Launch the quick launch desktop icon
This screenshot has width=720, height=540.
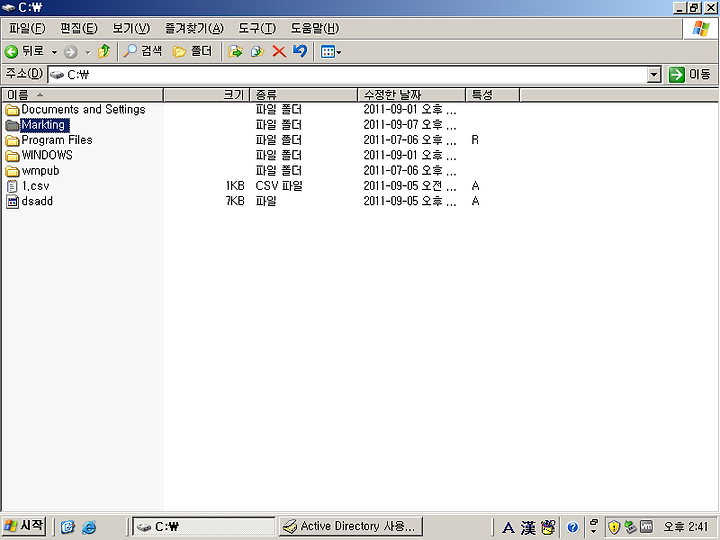click(x=68, y=527)
